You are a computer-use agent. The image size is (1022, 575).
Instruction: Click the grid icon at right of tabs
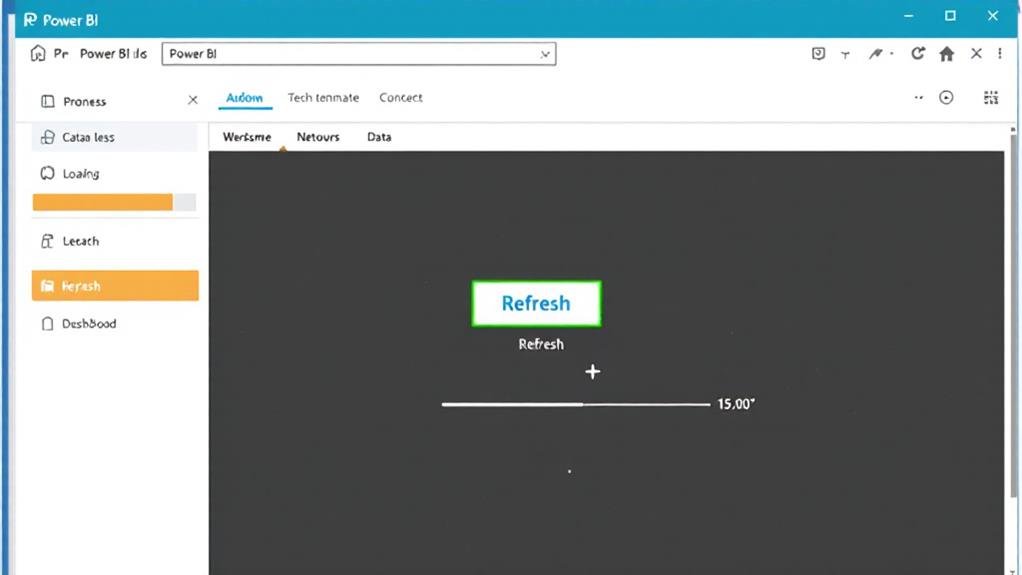click(x=991, y=98)
